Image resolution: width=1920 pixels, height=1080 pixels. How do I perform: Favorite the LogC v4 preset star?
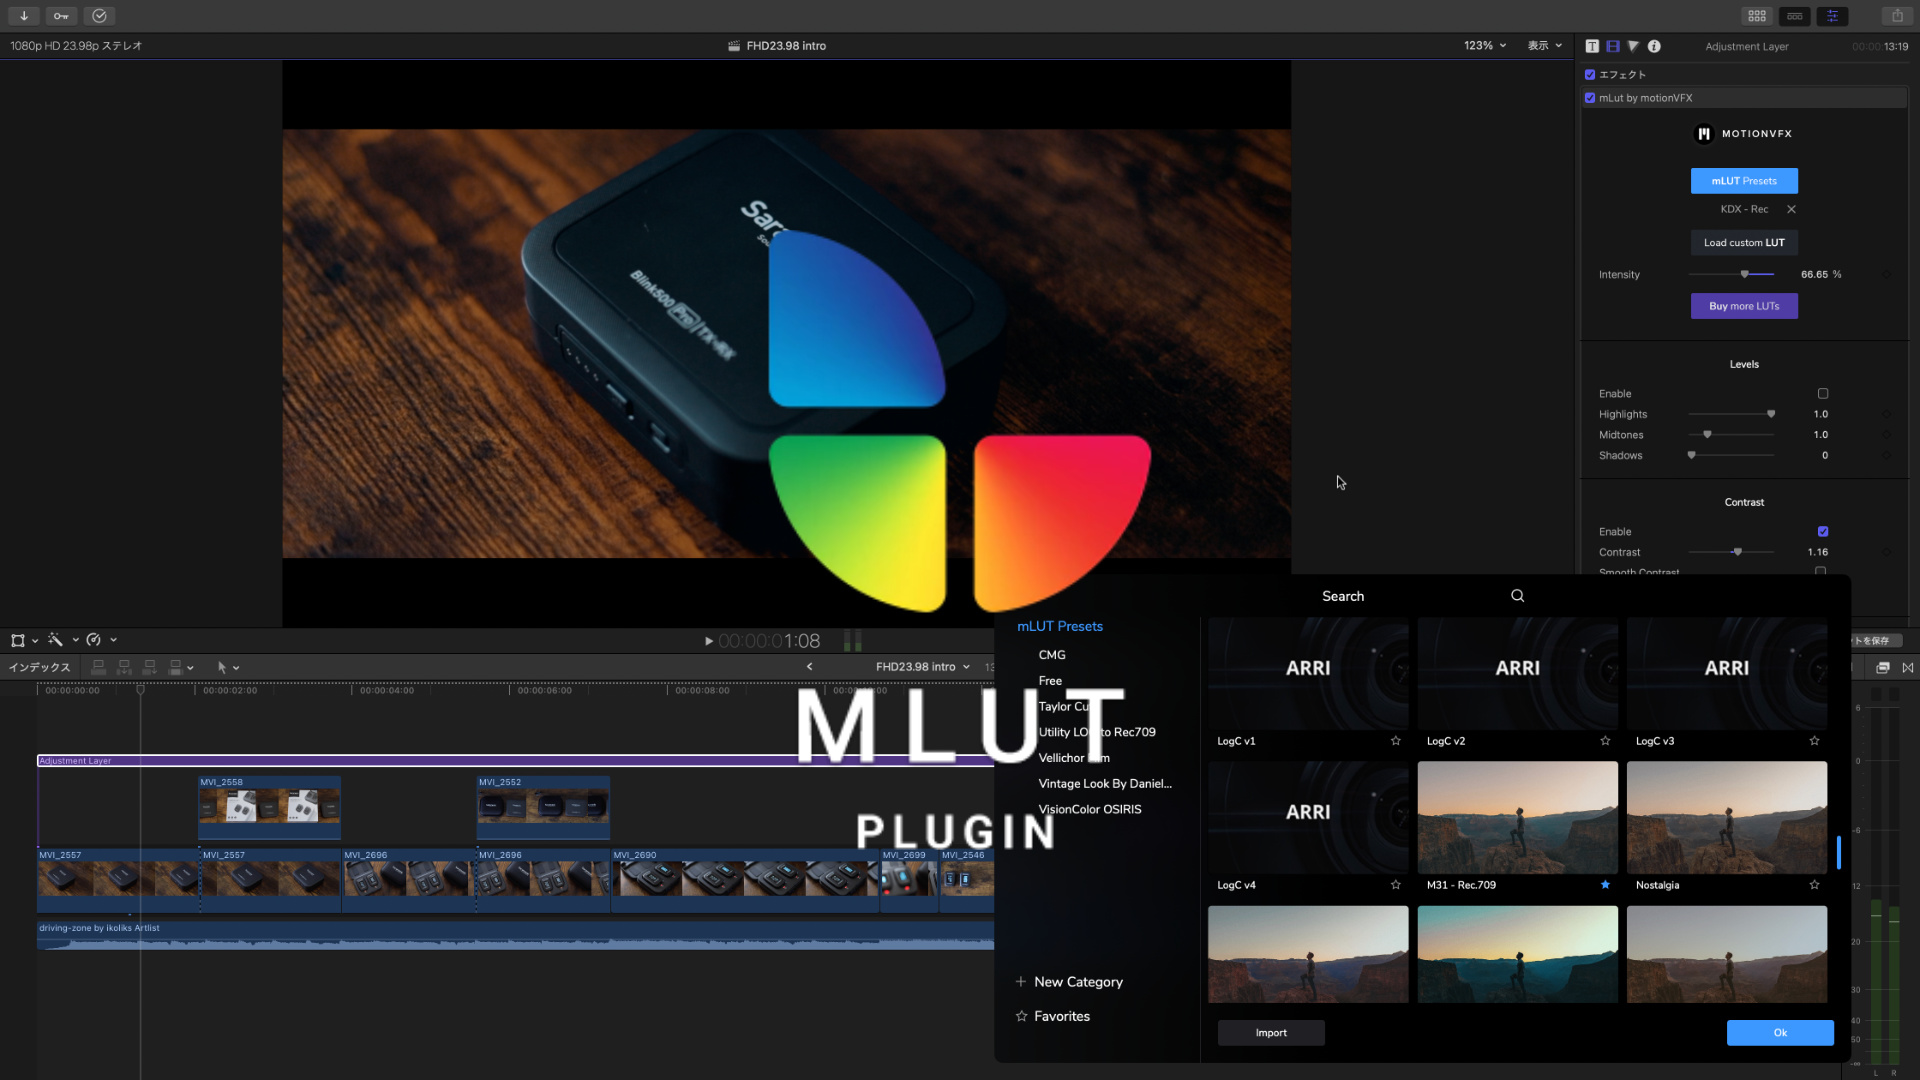click(1395, 885)
